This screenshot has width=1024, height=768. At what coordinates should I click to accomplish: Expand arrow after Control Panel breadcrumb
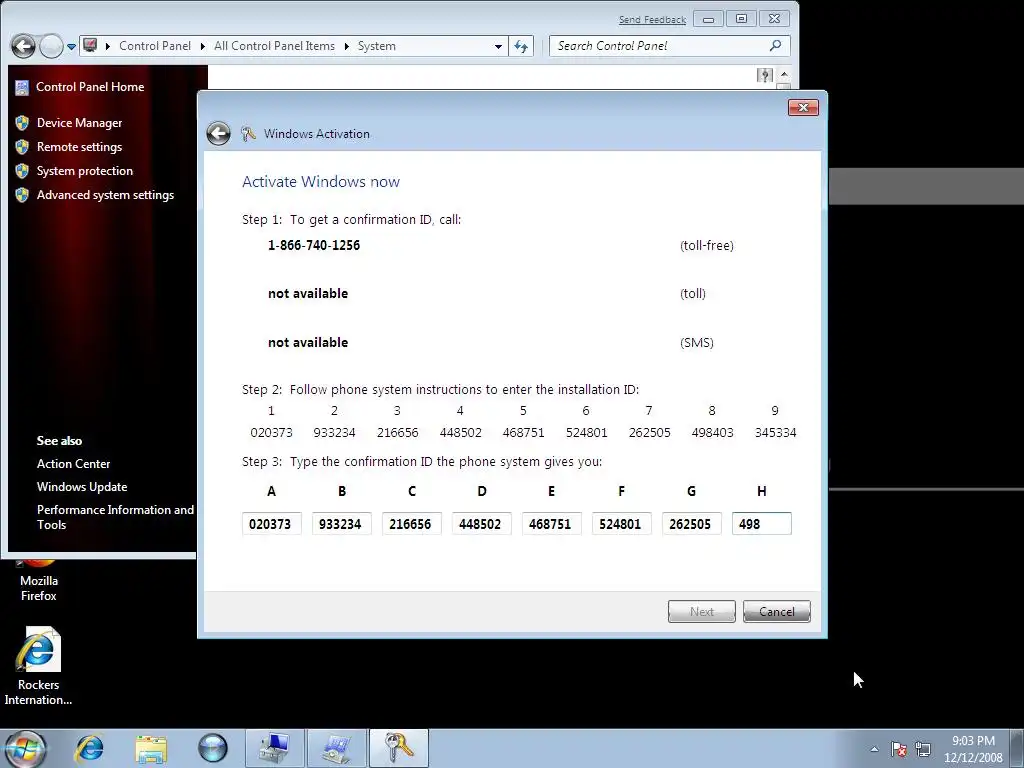[x=202, y=46]
